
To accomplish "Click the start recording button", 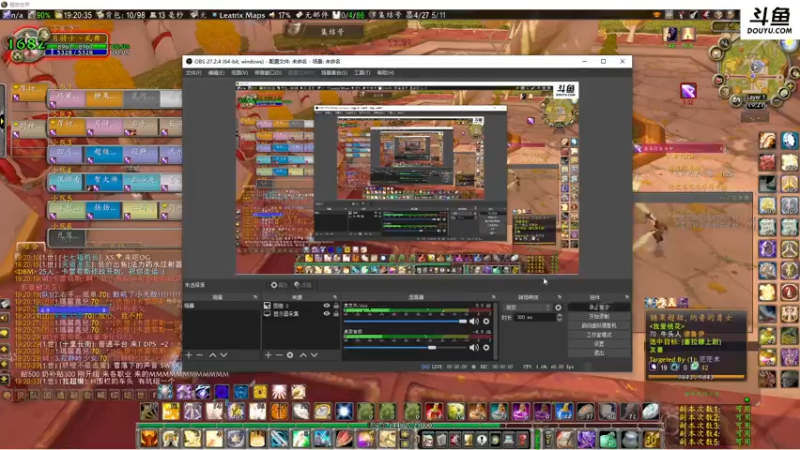I will [599, 316].
